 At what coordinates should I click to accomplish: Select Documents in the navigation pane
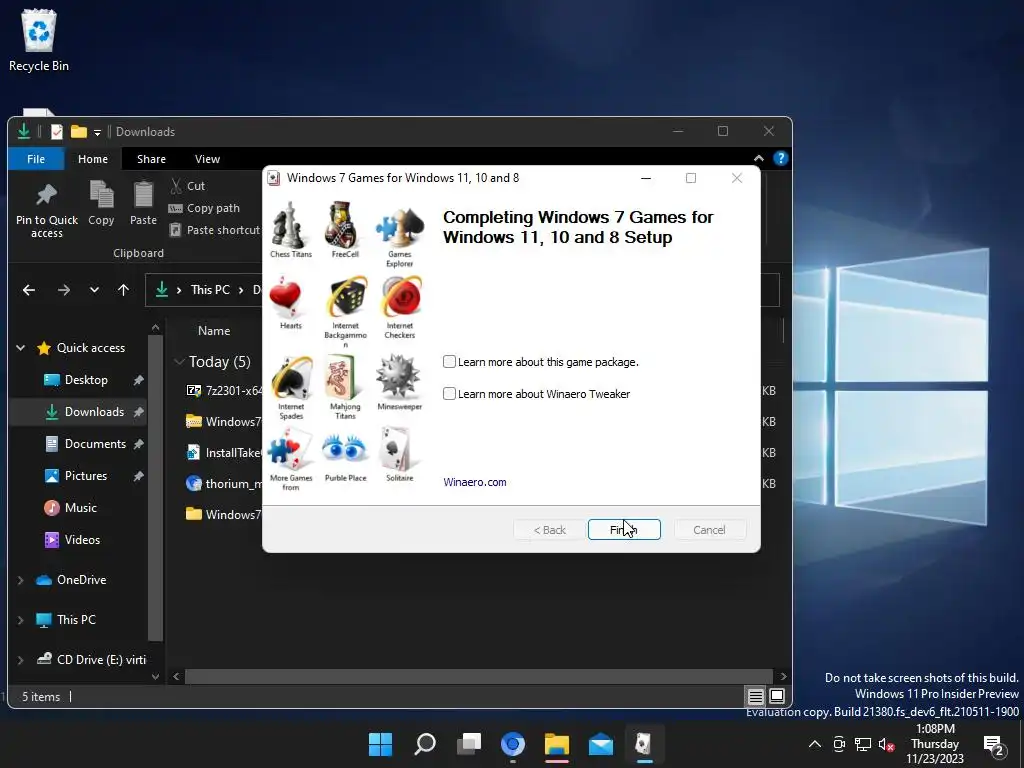[95, 444]
